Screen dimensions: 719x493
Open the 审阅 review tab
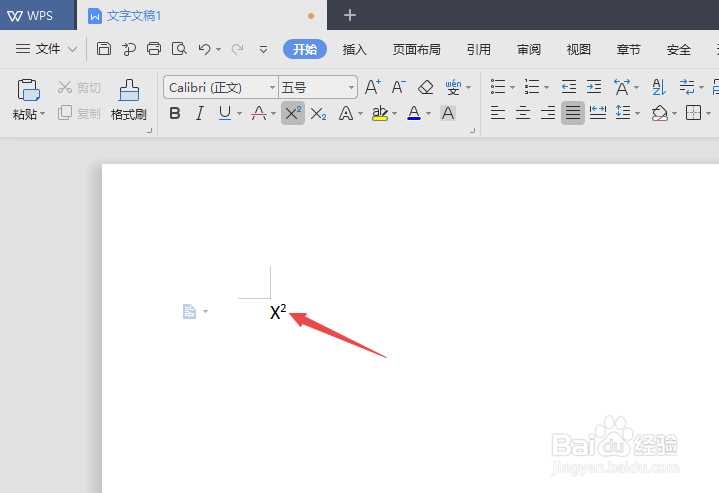click(x=529, y=50)
